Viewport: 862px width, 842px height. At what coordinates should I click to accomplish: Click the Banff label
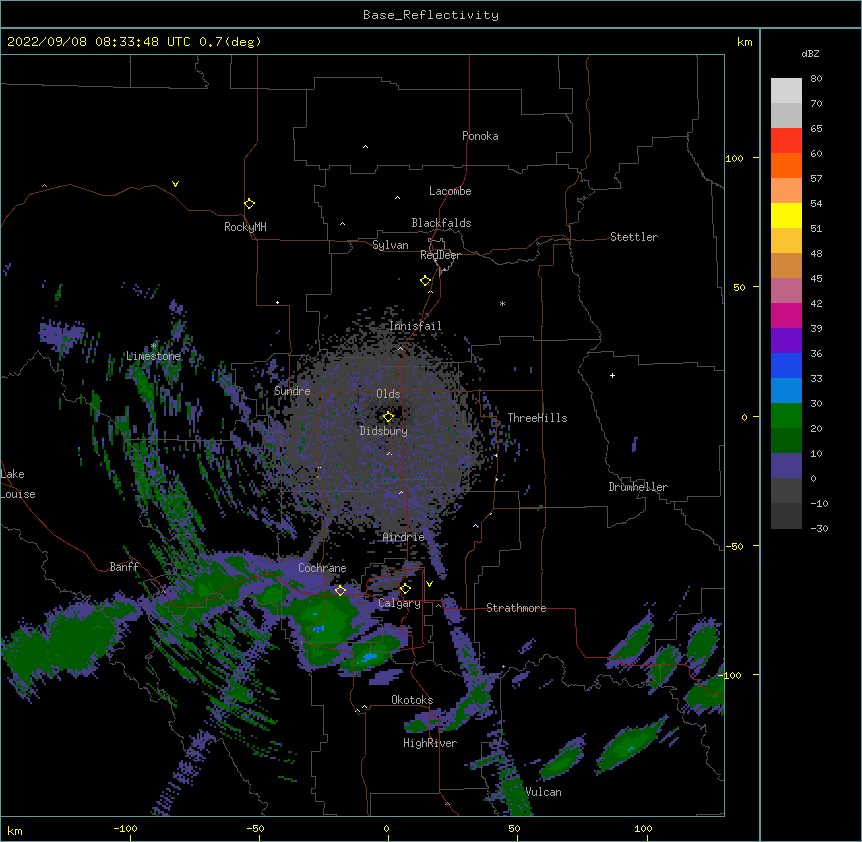(124, 567)
